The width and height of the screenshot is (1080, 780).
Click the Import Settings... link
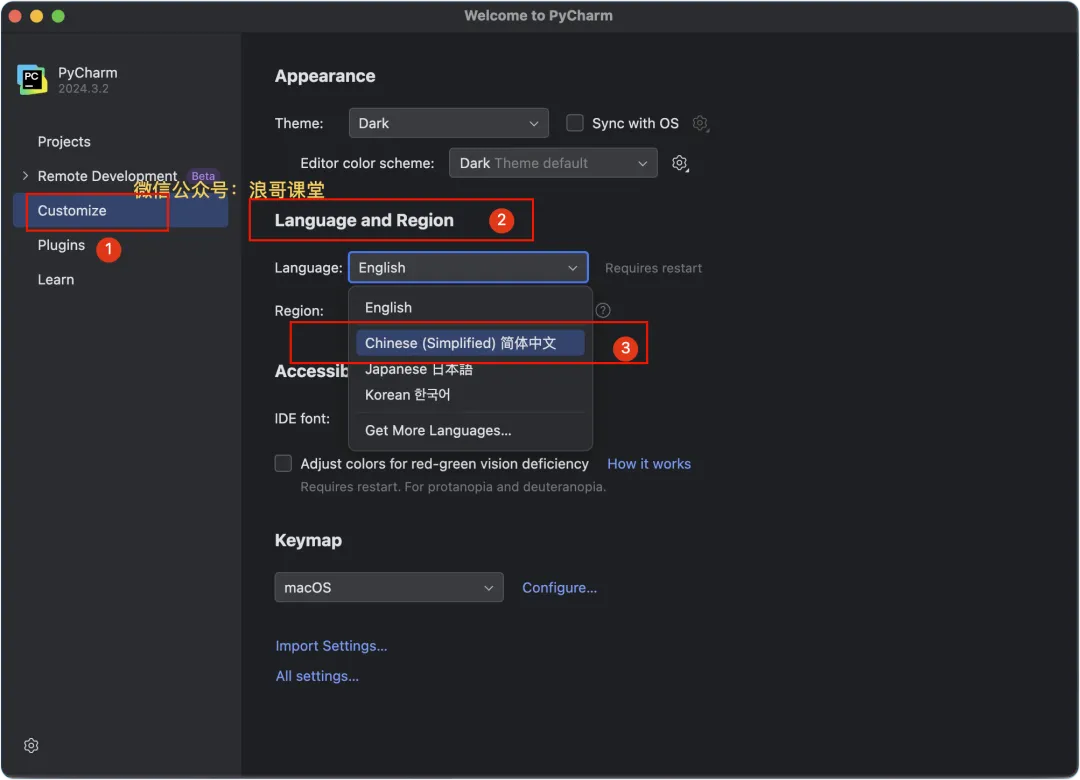pyautogui.click(x=331, y=646)
